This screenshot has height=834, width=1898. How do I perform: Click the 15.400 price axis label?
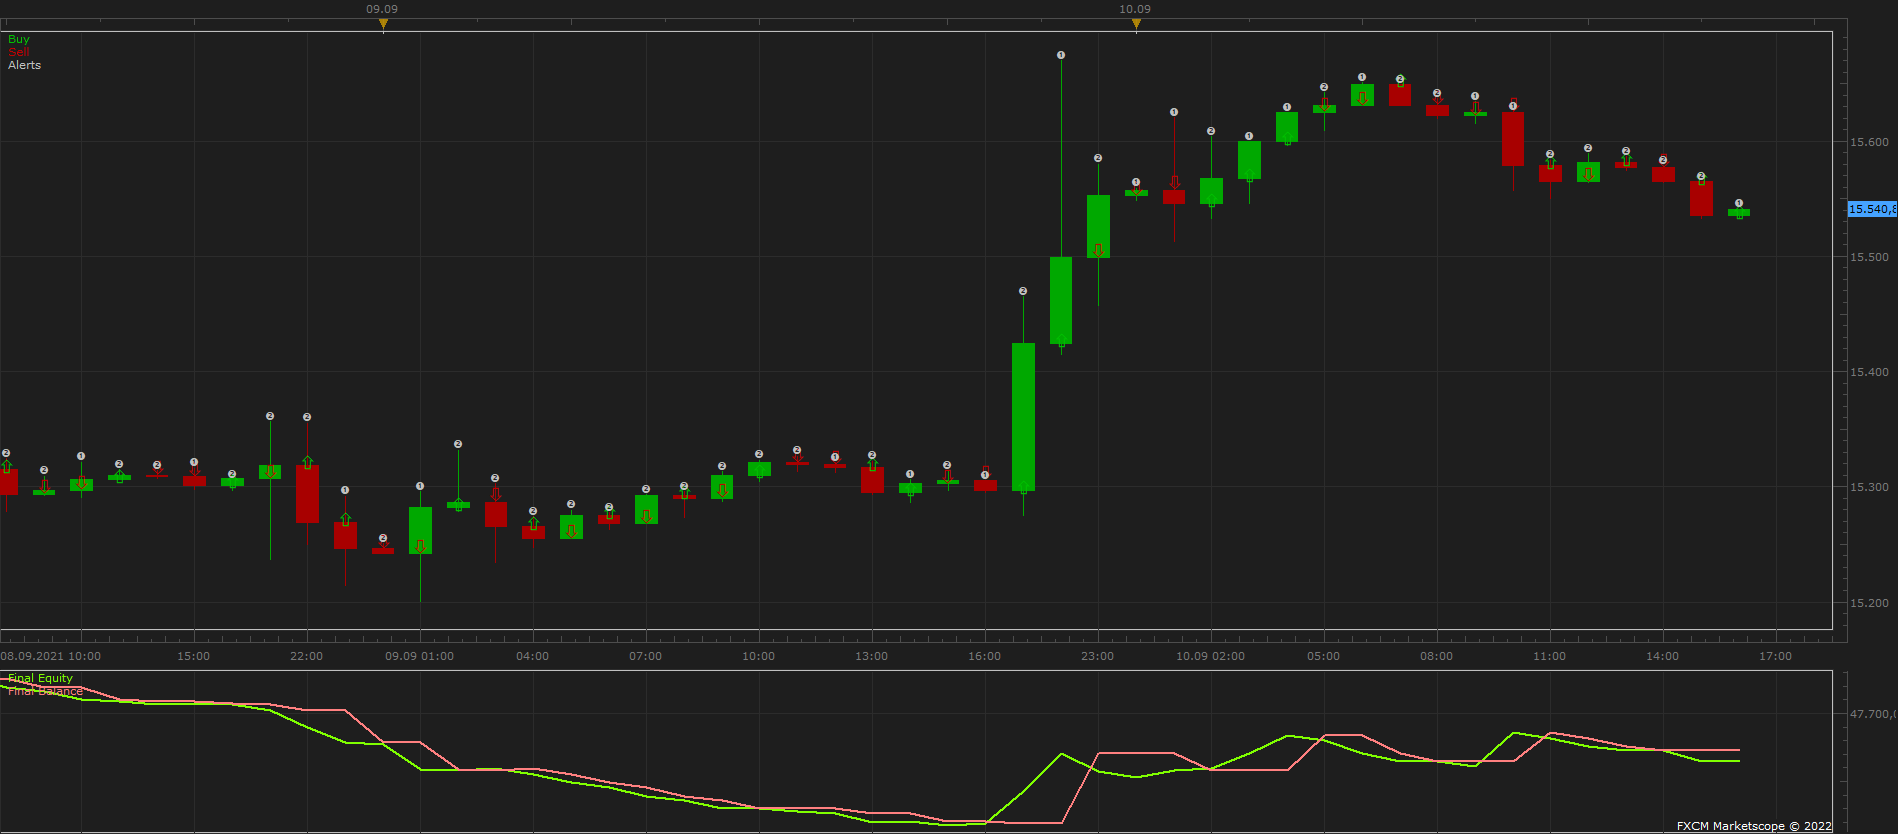(1869, 372)
